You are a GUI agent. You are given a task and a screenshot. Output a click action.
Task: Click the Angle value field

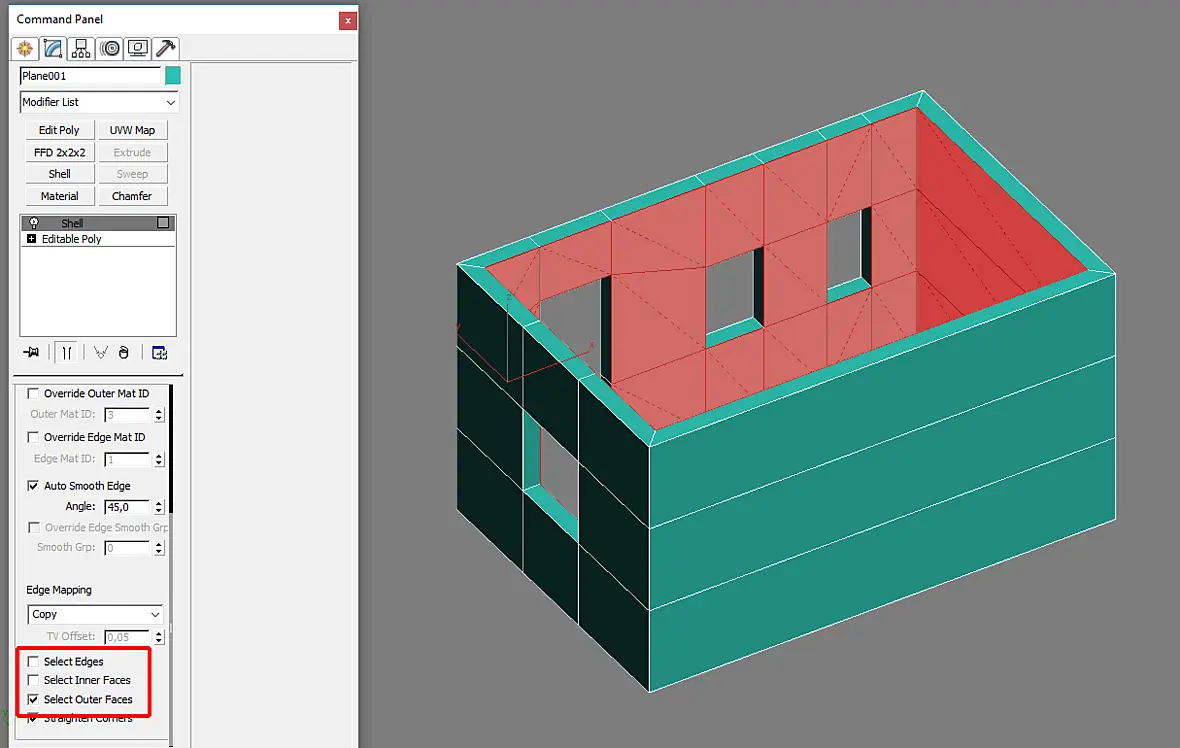pos(128,506)
